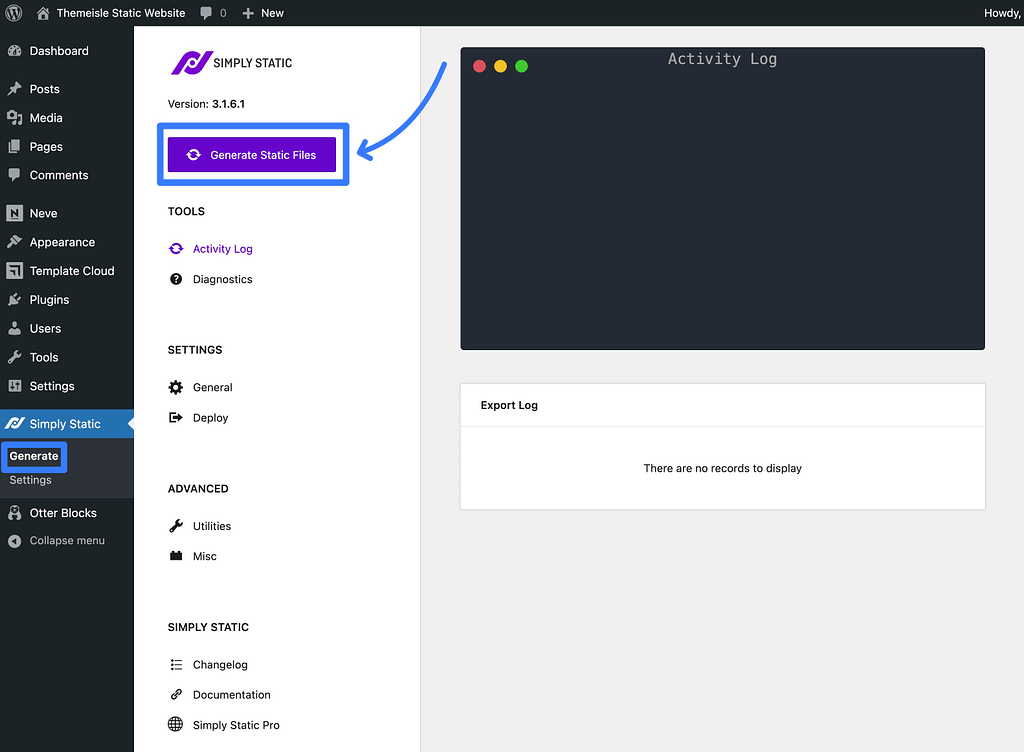Click the Activity Log refresh icon
This screenshot has height=752, width=1024.
[x=175, y=248]
